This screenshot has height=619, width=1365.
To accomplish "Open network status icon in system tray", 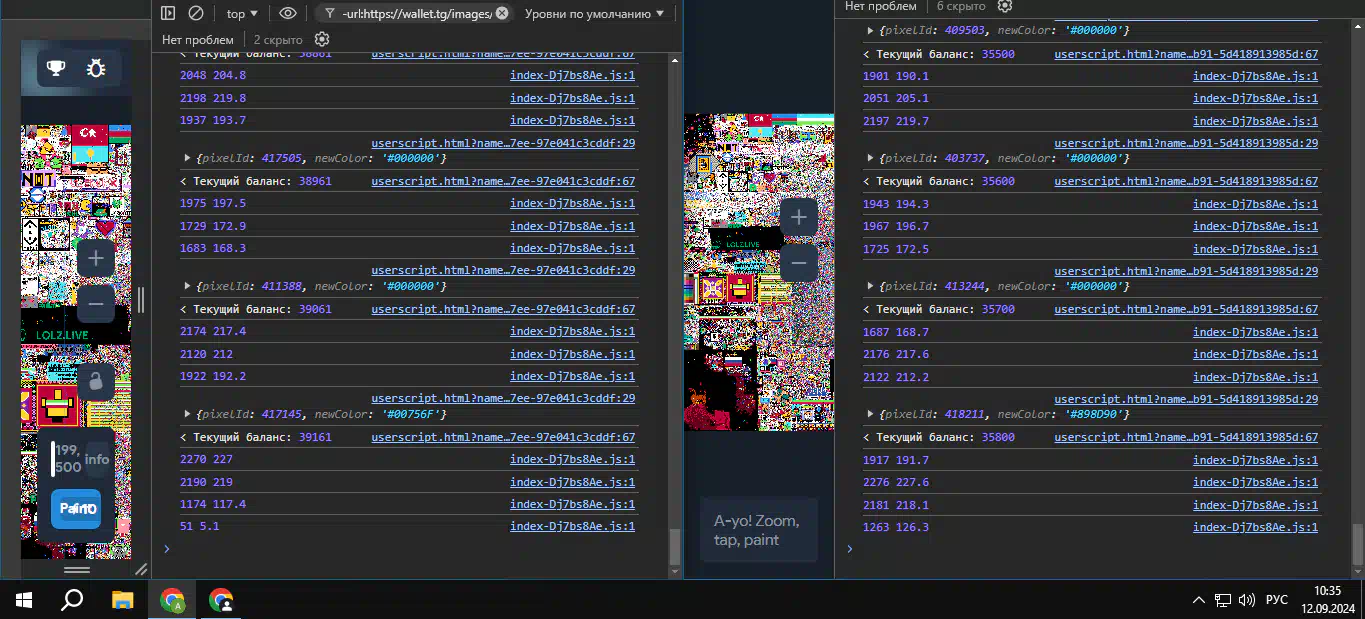I will coord(1222,600).
